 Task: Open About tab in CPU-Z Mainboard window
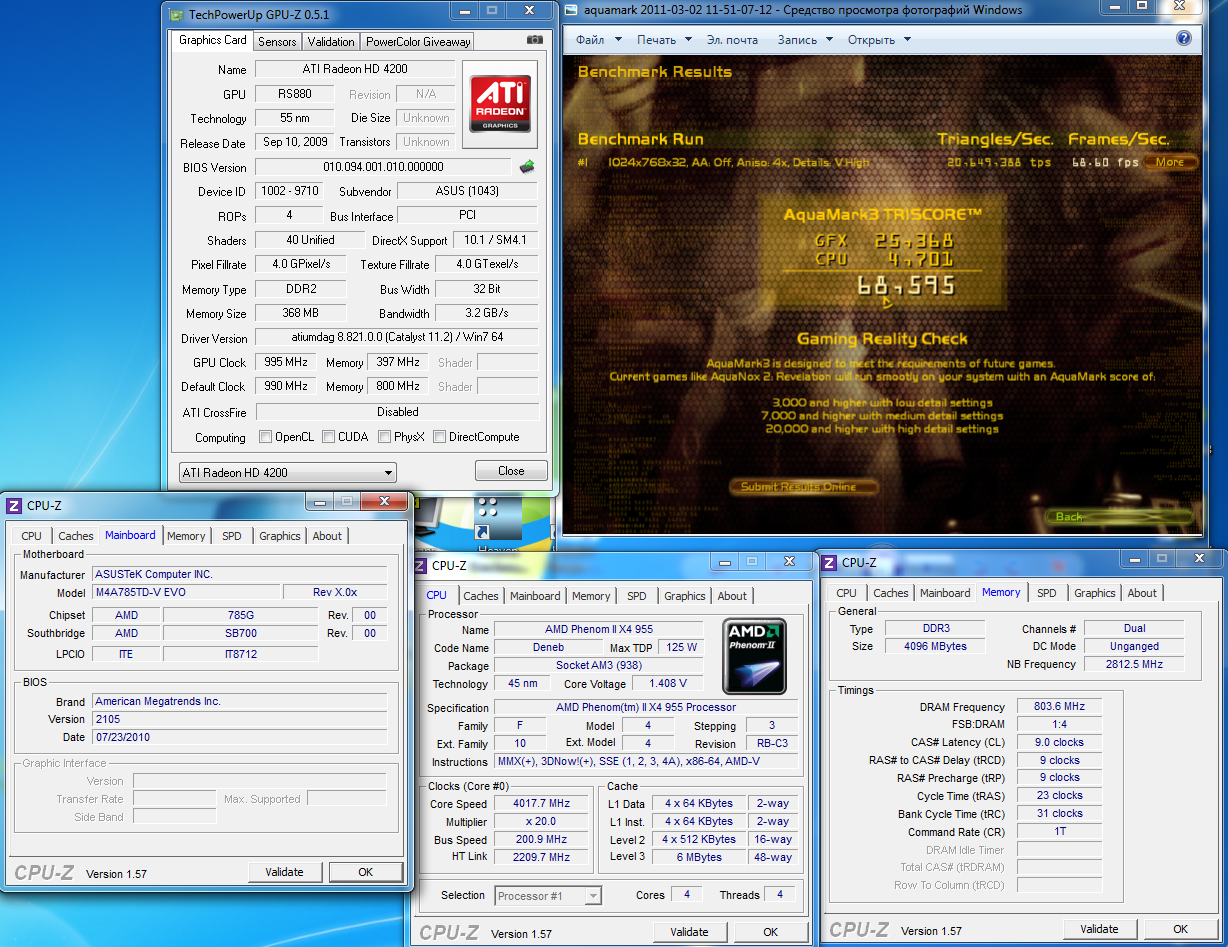327,536
